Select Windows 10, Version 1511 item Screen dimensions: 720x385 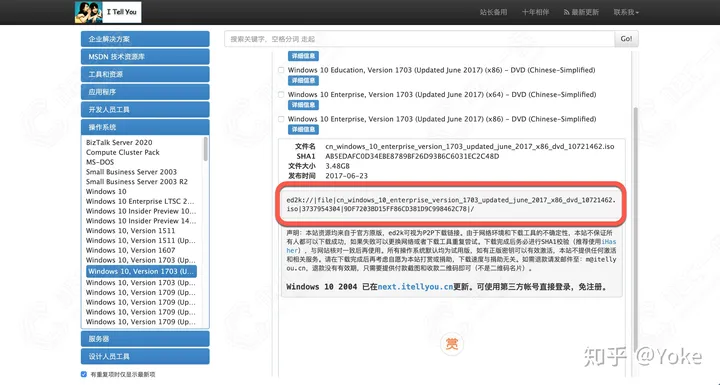(x=130, y=231)
